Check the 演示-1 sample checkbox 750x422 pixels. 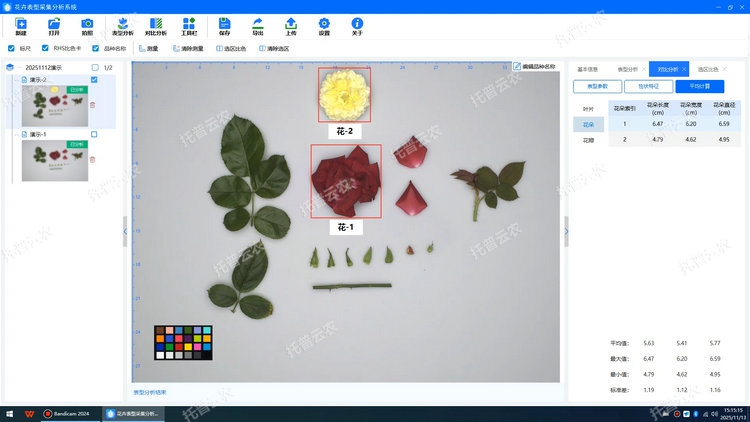[x=94, y=133]
